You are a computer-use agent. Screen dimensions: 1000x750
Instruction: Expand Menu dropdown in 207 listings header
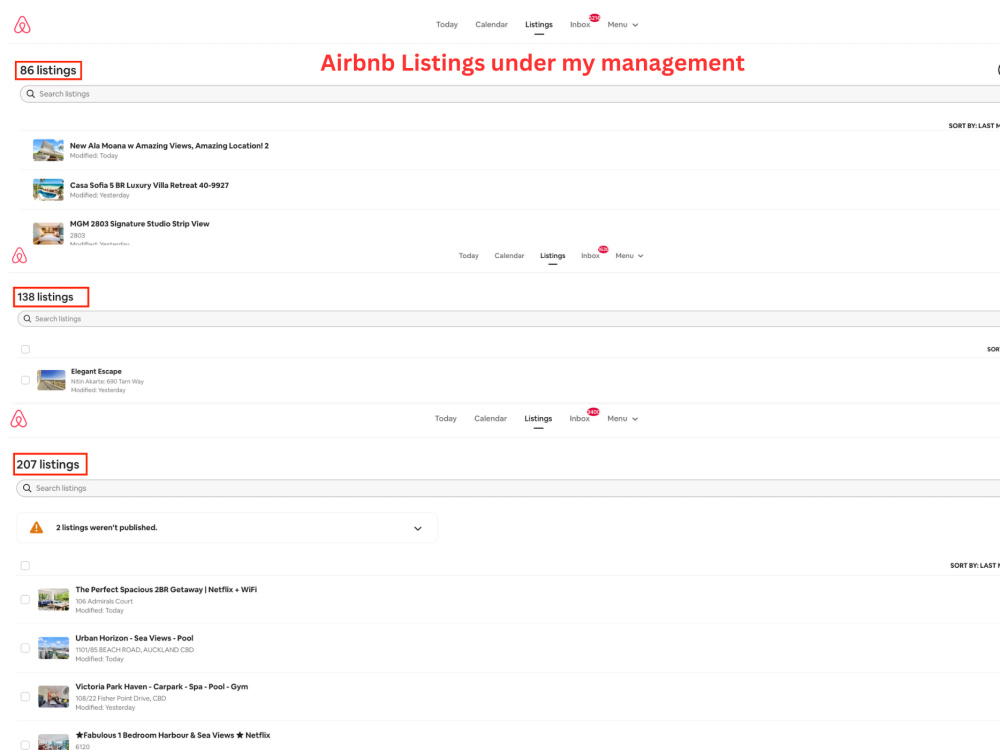(x=622, y=419)
